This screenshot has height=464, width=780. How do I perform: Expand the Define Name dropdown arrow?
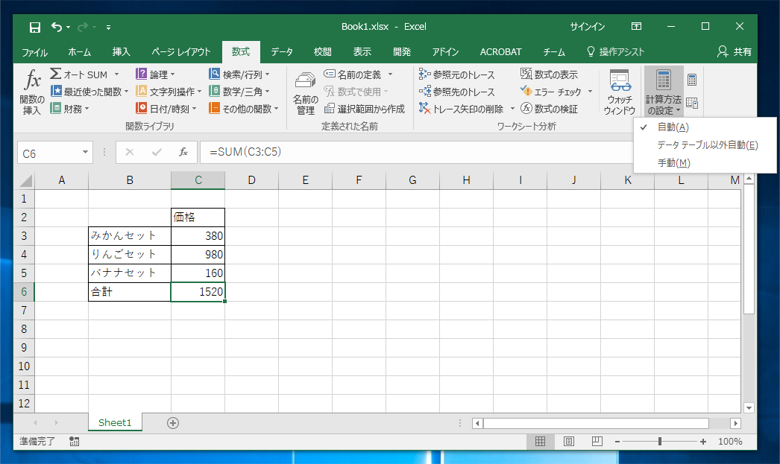(390, 75)
